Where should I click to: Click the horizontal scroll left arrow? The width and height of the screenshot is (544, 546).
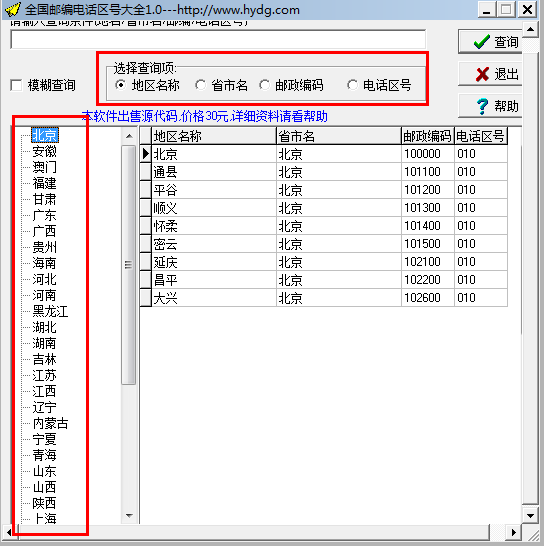[x=9, y=532]
